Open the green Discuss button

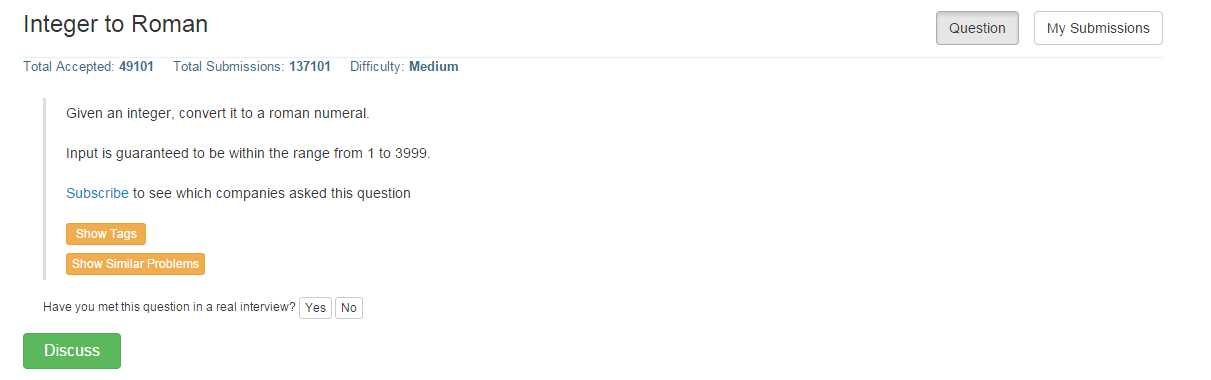tap(72, 351)
